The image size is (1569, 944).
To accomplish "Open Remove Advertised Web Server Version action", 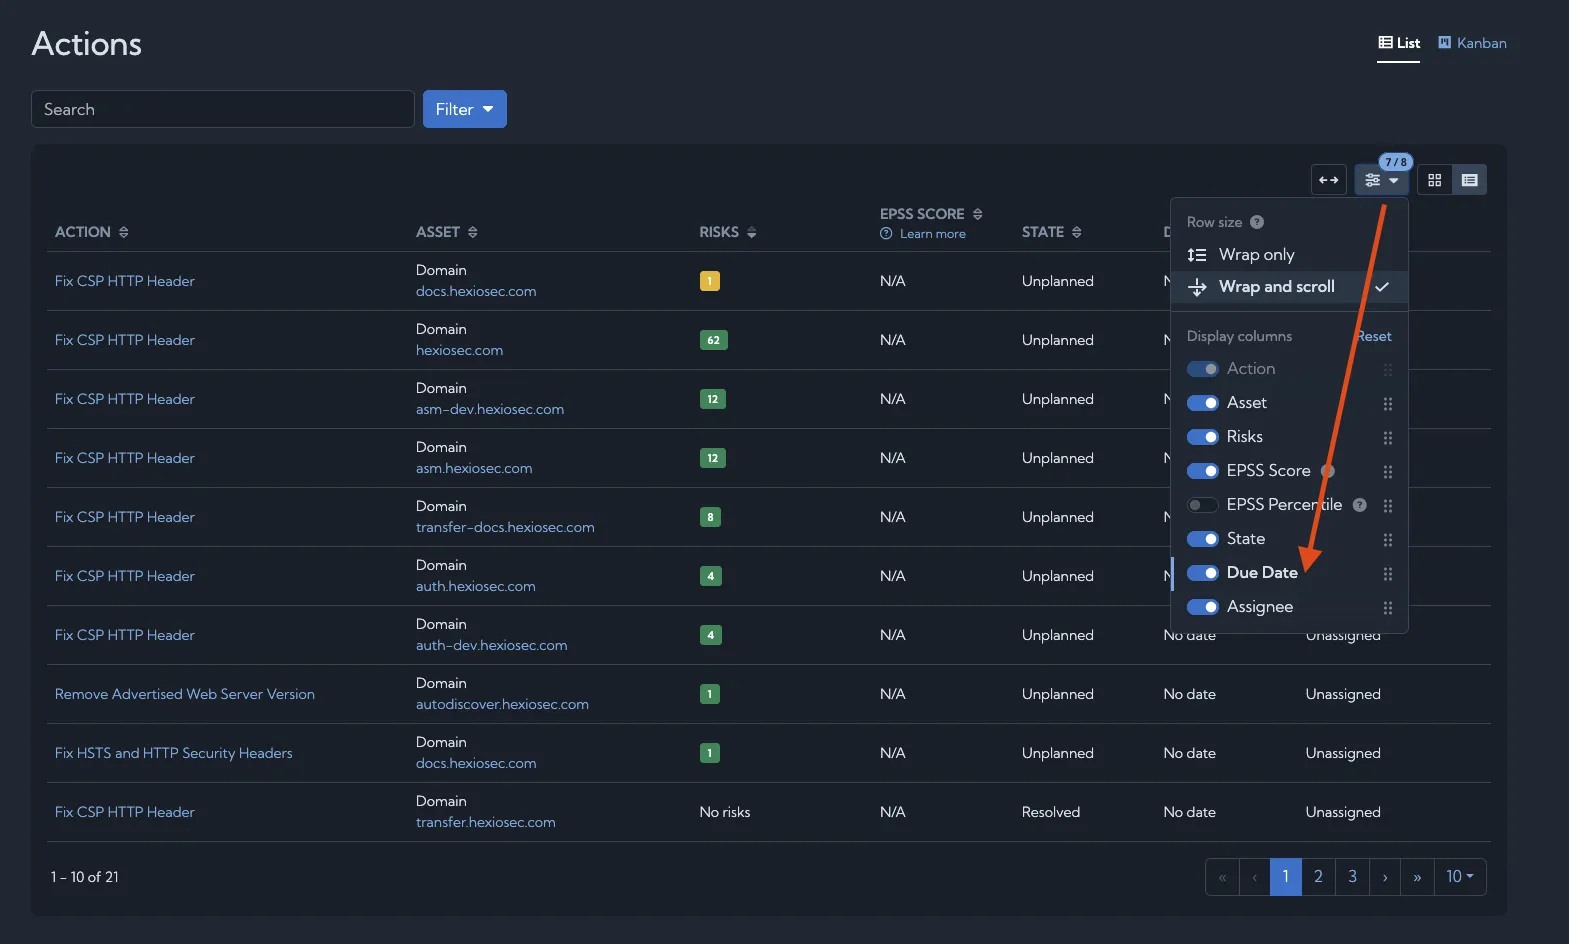I will click(x=185, y=694).
